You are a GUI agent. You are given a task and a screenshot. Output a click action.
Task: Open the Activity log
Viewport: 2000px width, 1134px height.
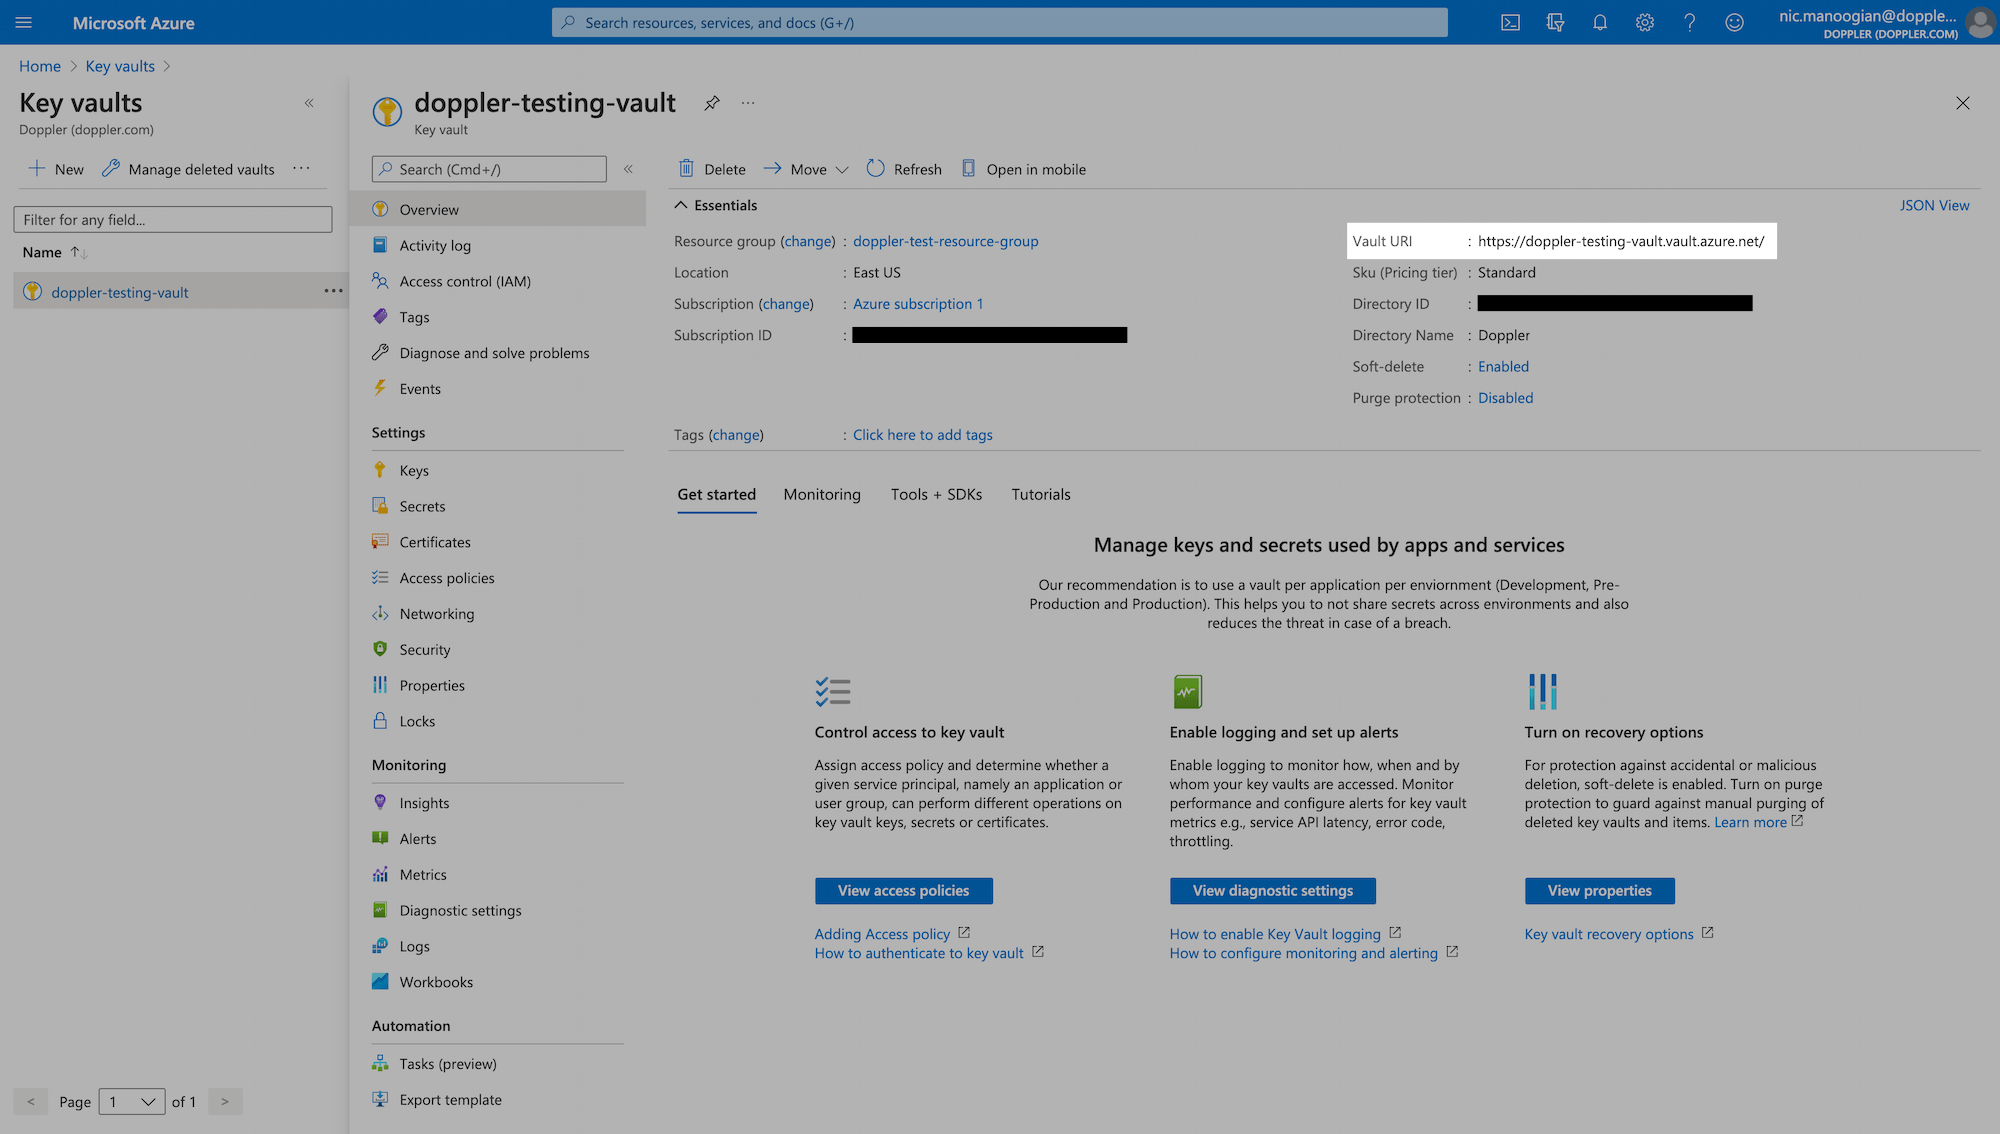[434, 245]
